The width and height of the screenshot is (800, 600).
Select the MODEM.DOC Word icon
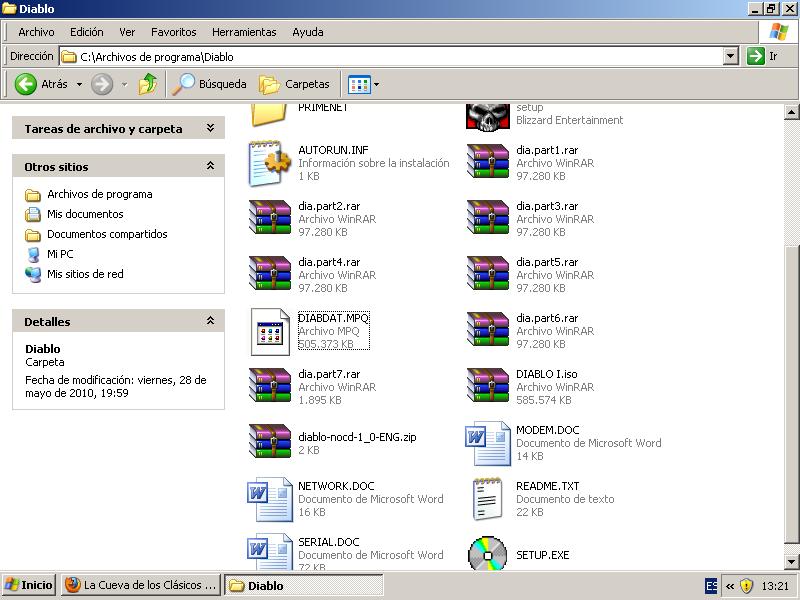click(488, 443)
